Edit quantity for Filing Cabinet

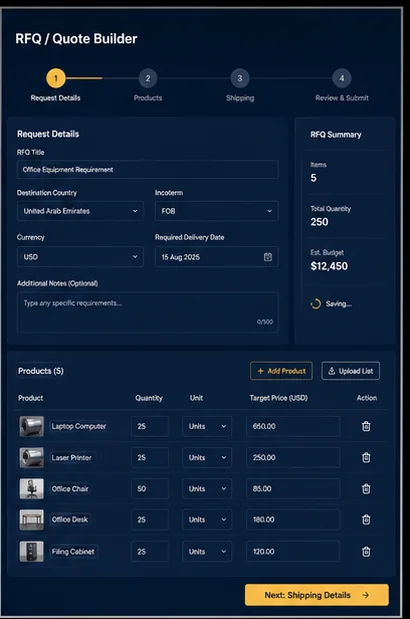(x=150, y=551)
